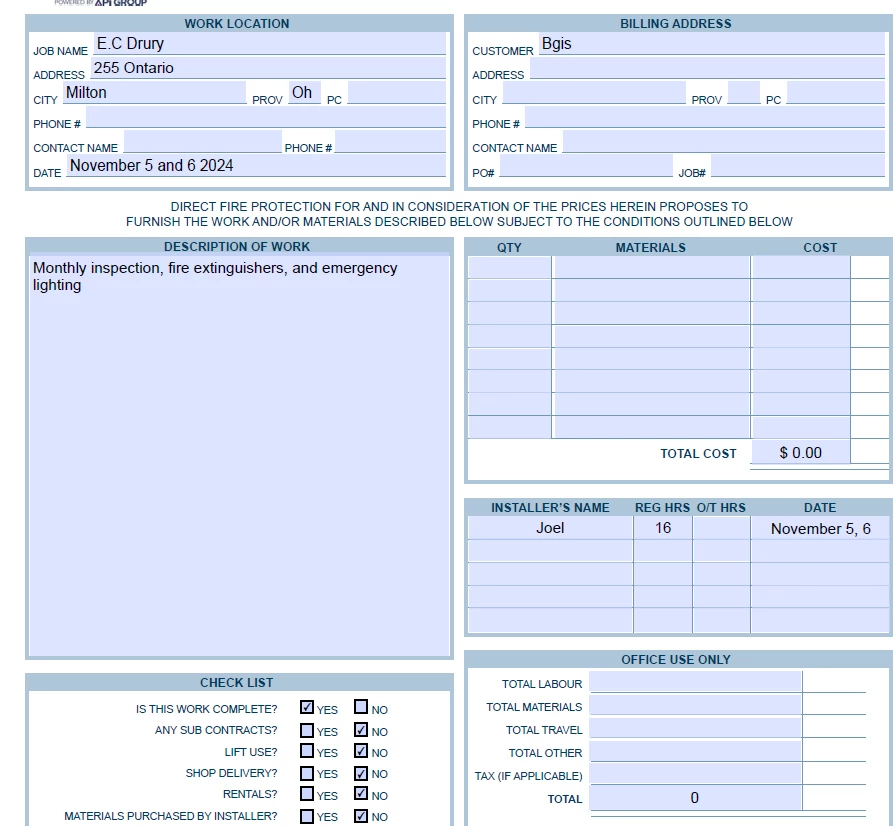Toggle NO for Any Sub Contracts
Screen dimensions: 895x826
click(361, 730)
